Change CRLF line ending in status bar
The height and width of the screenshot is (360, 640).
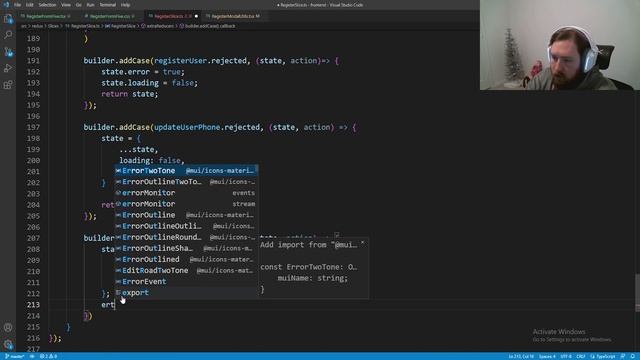tap(580, 356)
